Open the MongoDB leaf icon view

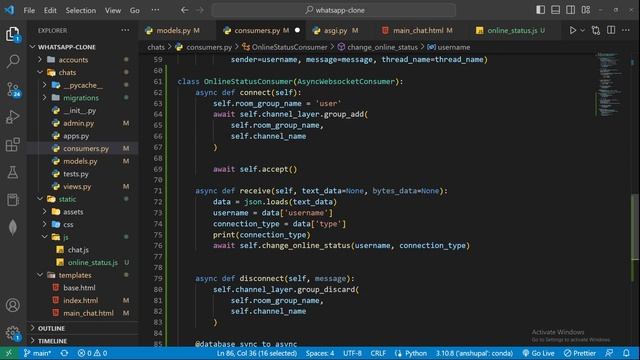click(13, 227)
